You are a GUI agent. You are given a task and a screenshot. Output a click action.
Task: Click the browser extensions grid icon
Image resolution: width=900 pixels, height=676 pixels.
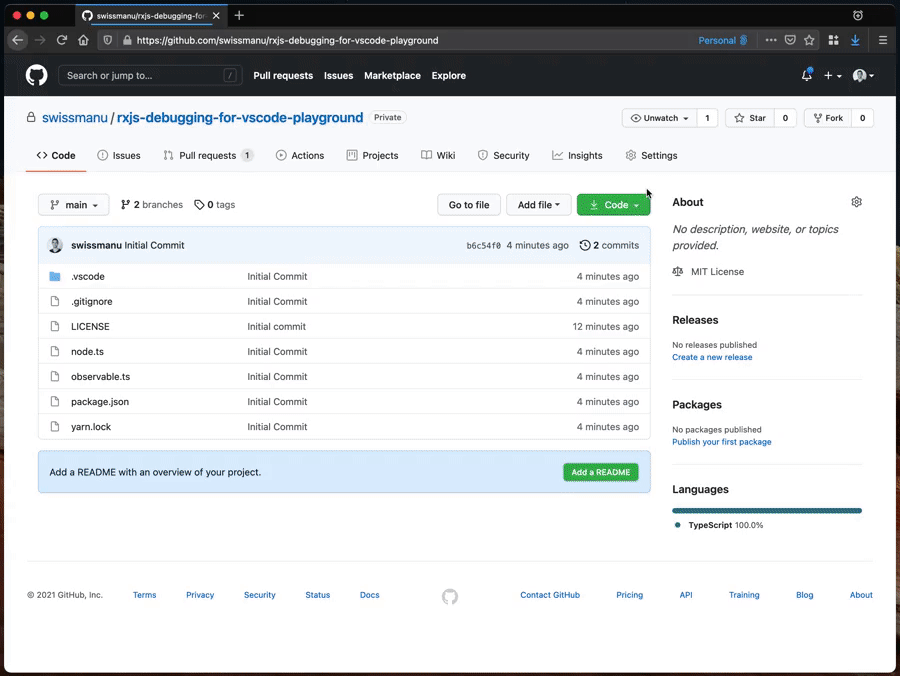pyautogui.click(x=833, y=40)
